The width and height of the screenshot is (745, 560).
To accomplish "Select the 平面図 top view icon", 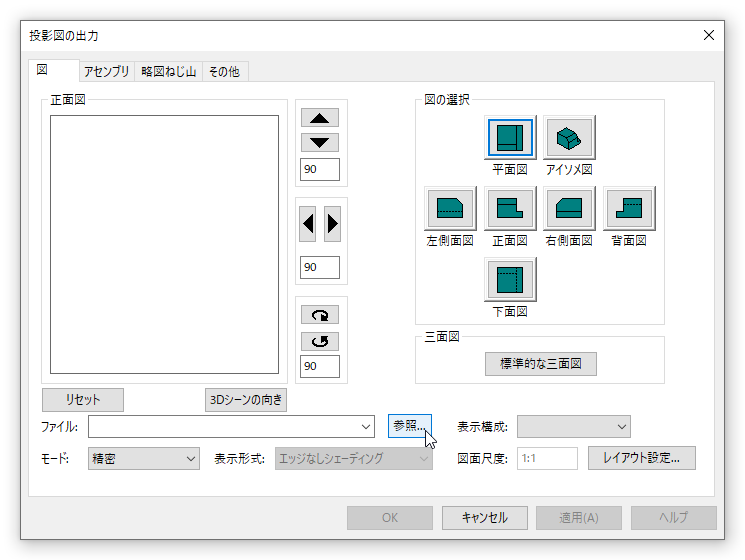I will click(x=510, y=138).
